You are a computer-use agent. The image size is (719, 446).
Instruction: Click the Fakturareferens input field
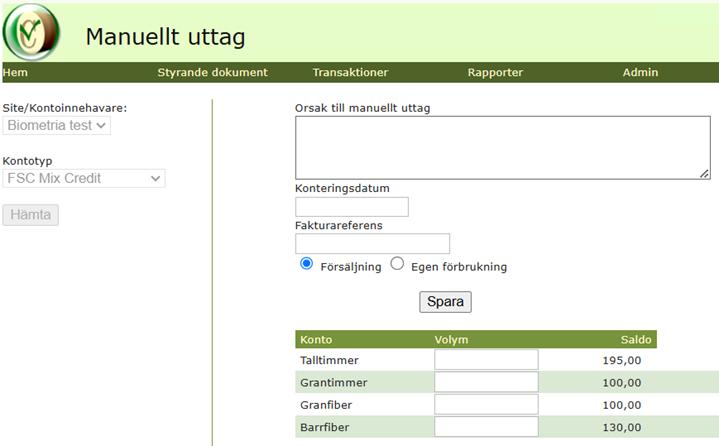click(x=372, y=243)
